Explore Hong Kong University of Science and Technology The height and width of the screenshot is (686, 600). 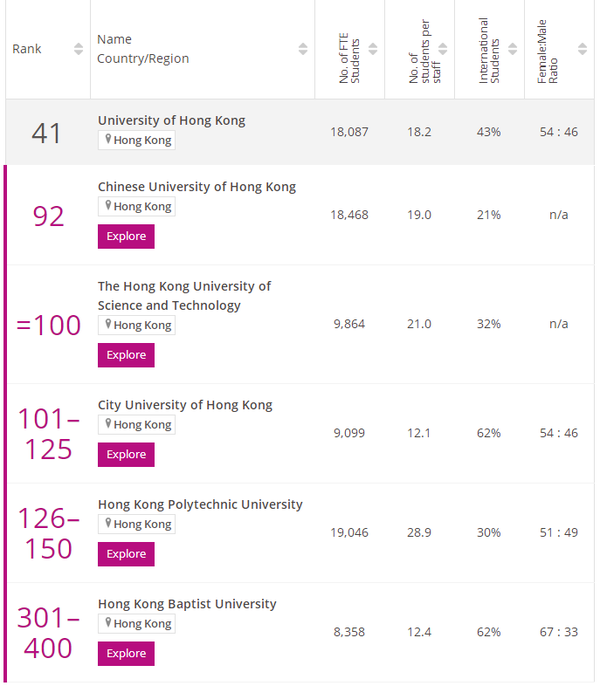(x=126, y=355)
